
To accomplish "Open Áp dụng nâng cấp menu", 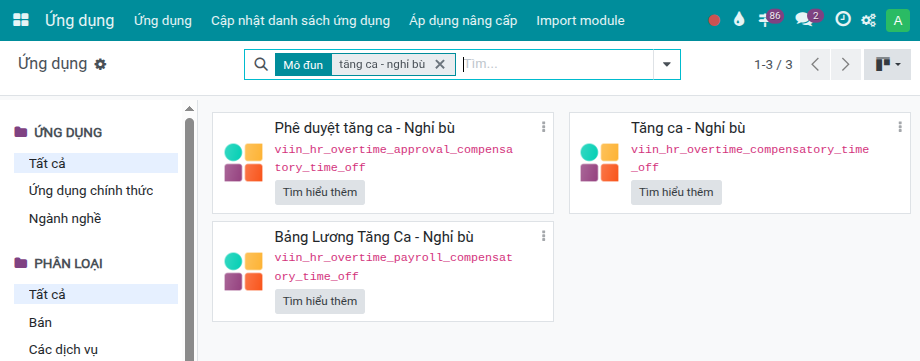I will (x=463, y=21).
